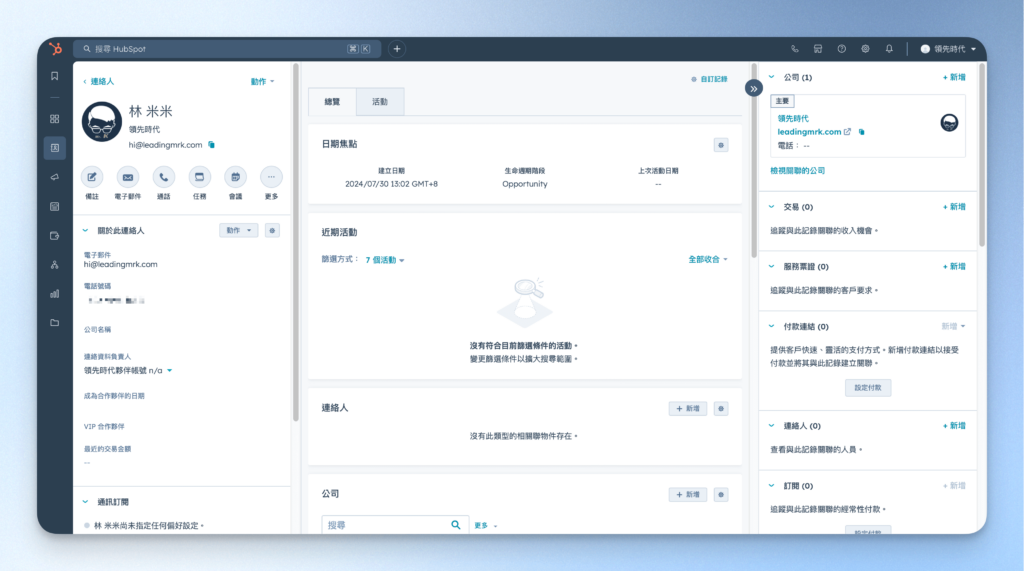Open the bookmarks icon in sidebar
This screenshot has height=571, width=1024.
pyautogui.click(x=55, y=76)
